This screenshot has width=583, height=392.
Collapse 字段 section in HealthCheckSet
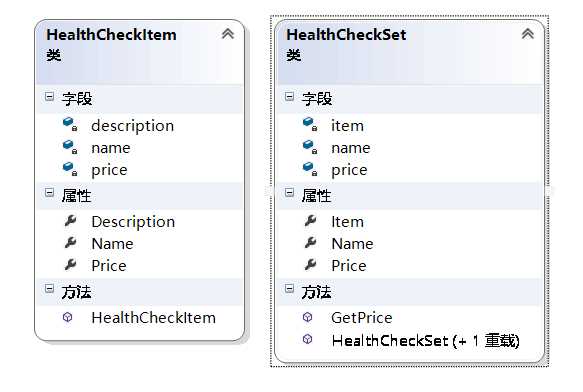click(x=289, y=97)
